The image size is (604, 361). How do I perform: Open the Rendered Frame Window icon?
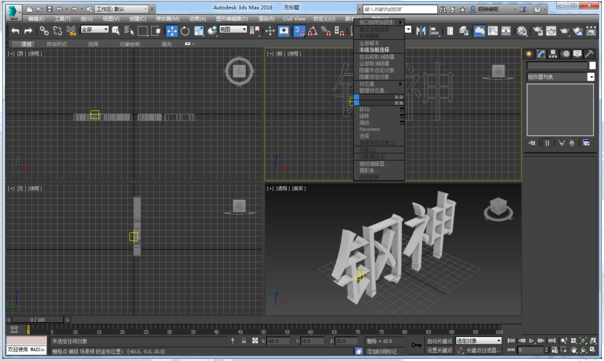click(x=551, y=31)
